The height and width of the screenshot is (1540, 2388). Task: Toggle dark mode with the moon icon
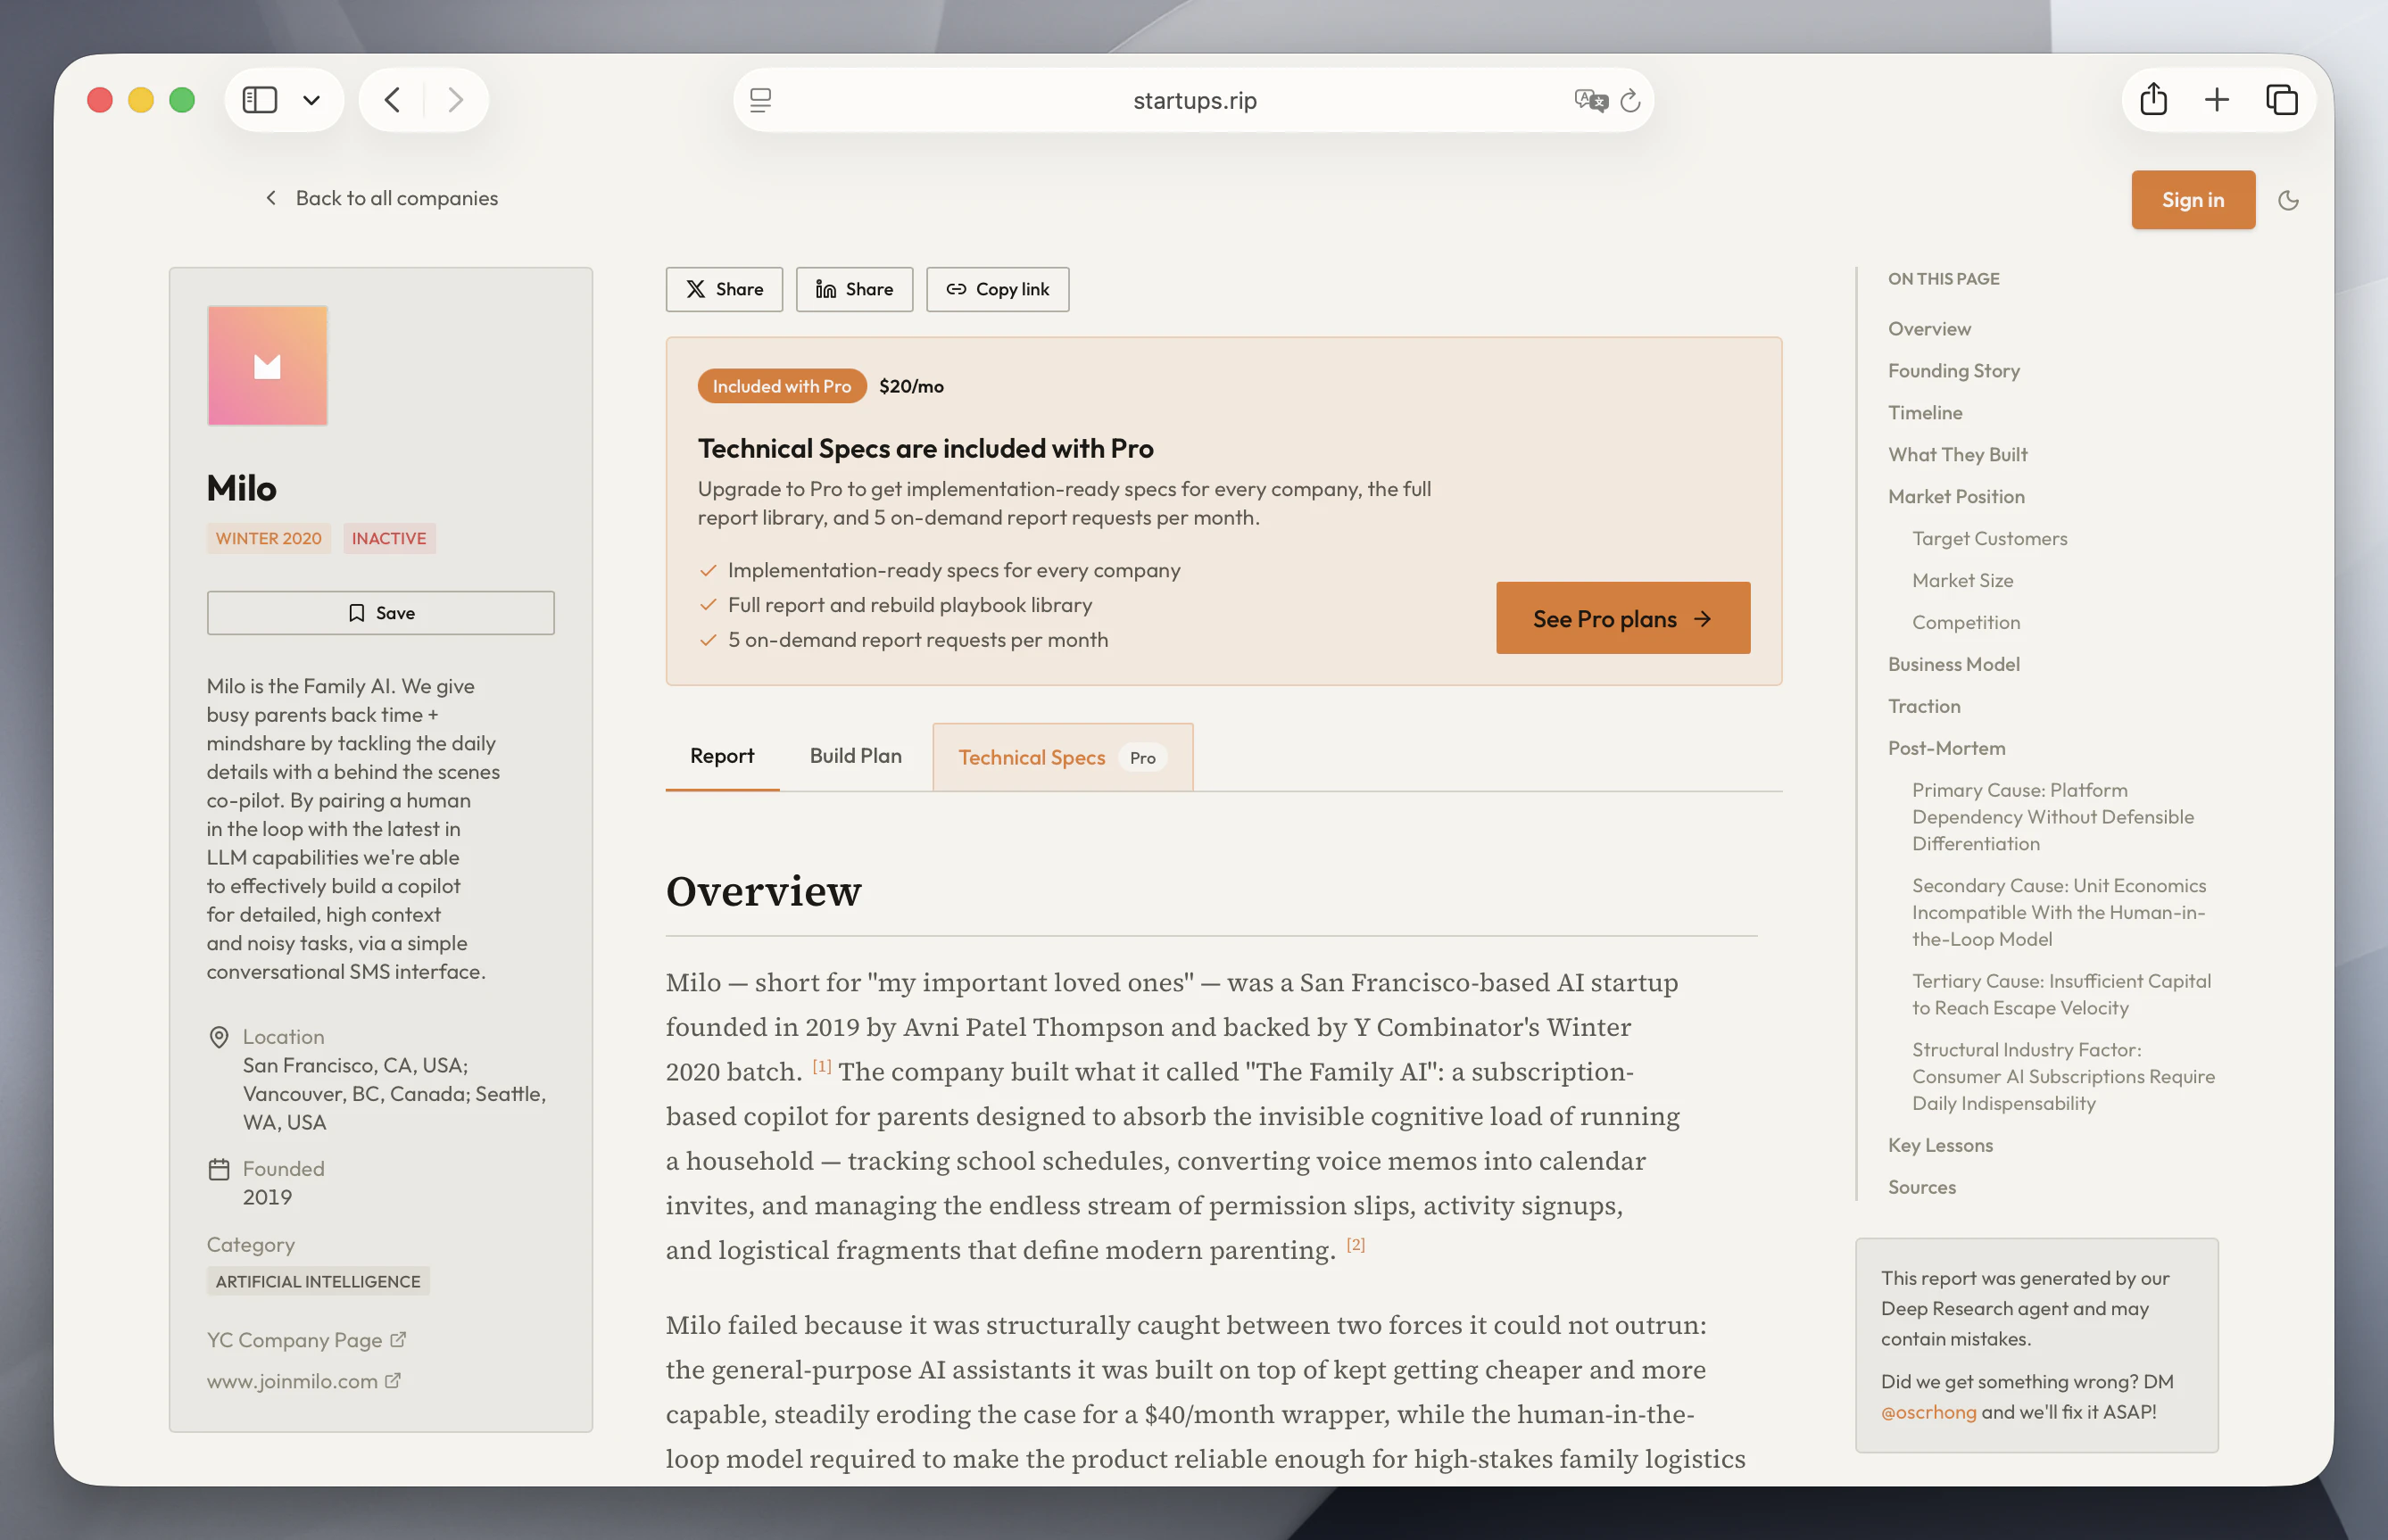(2290, 200)
